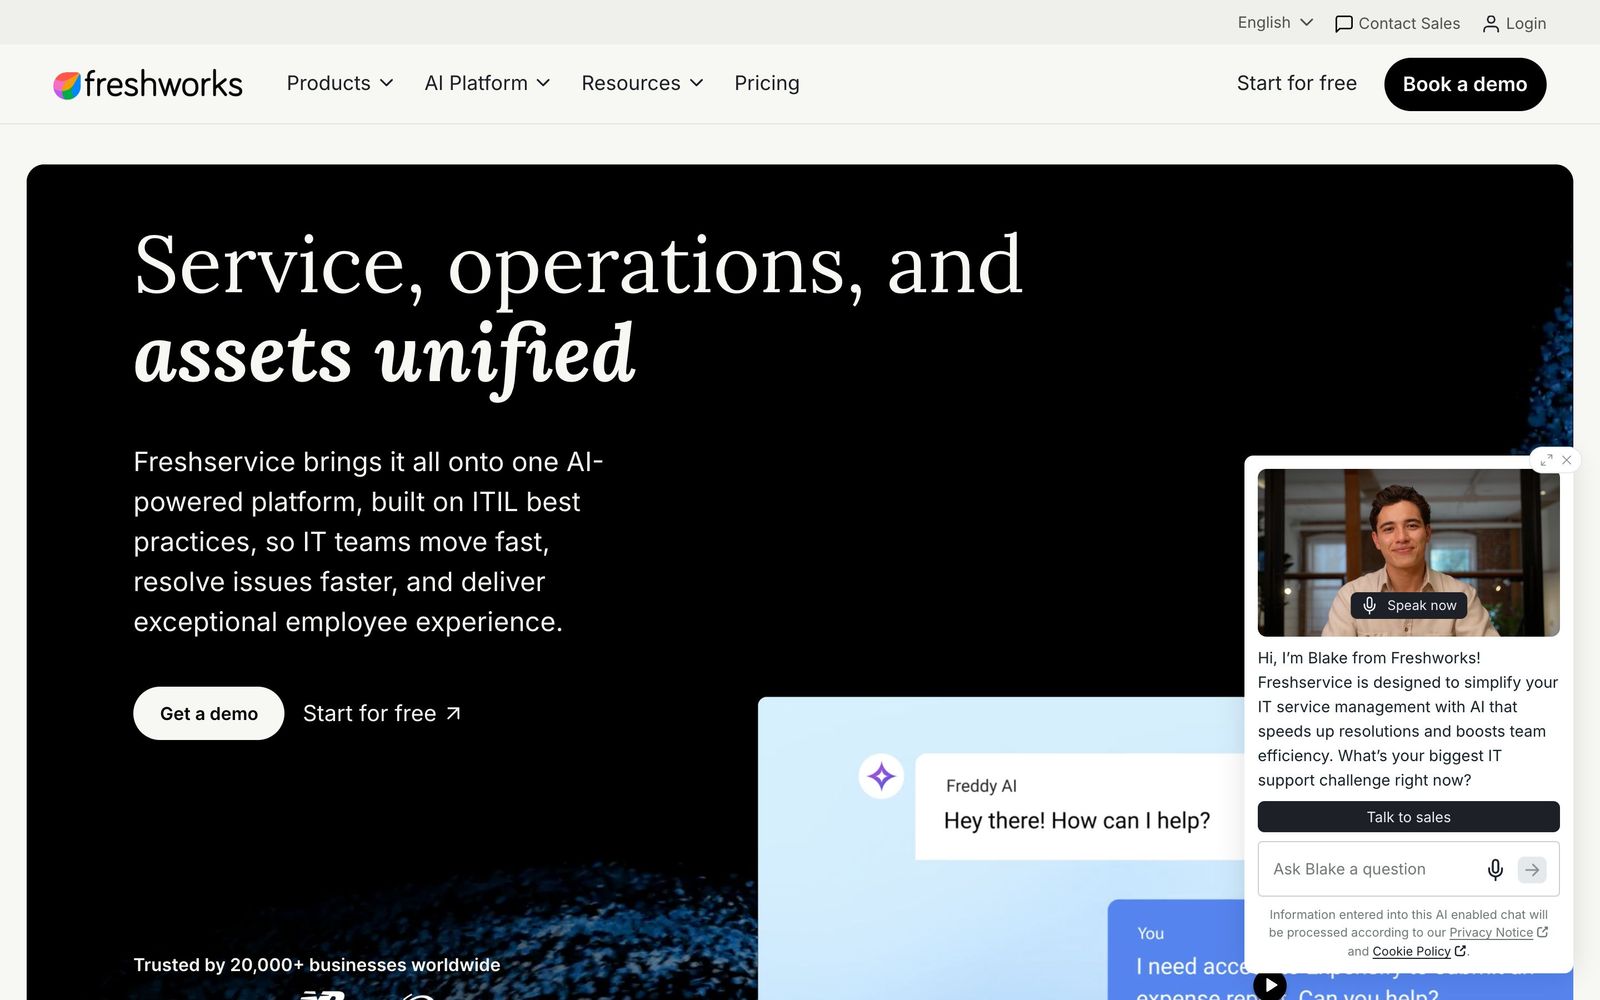Click 'Hey there! How can I help?' text
Screen dimensions: 1600x1000
(1077, 820)
